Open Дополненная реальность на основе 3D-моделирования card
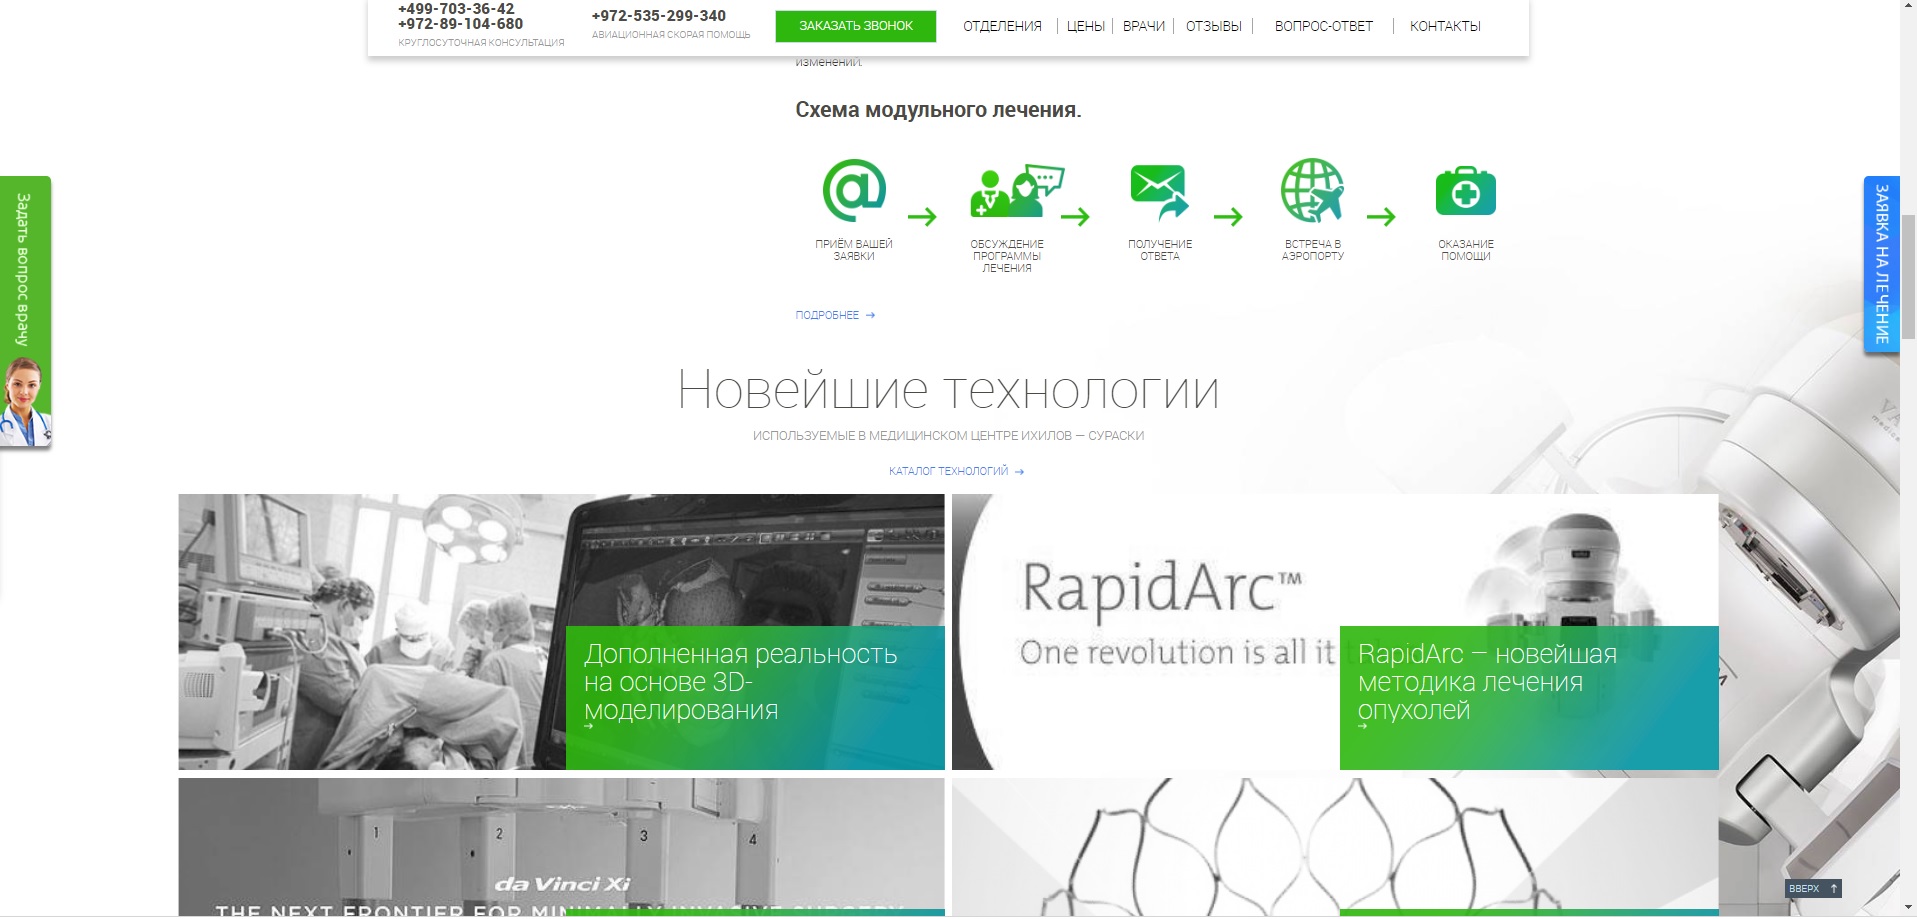1917x919 pixels. click(755, 697)
